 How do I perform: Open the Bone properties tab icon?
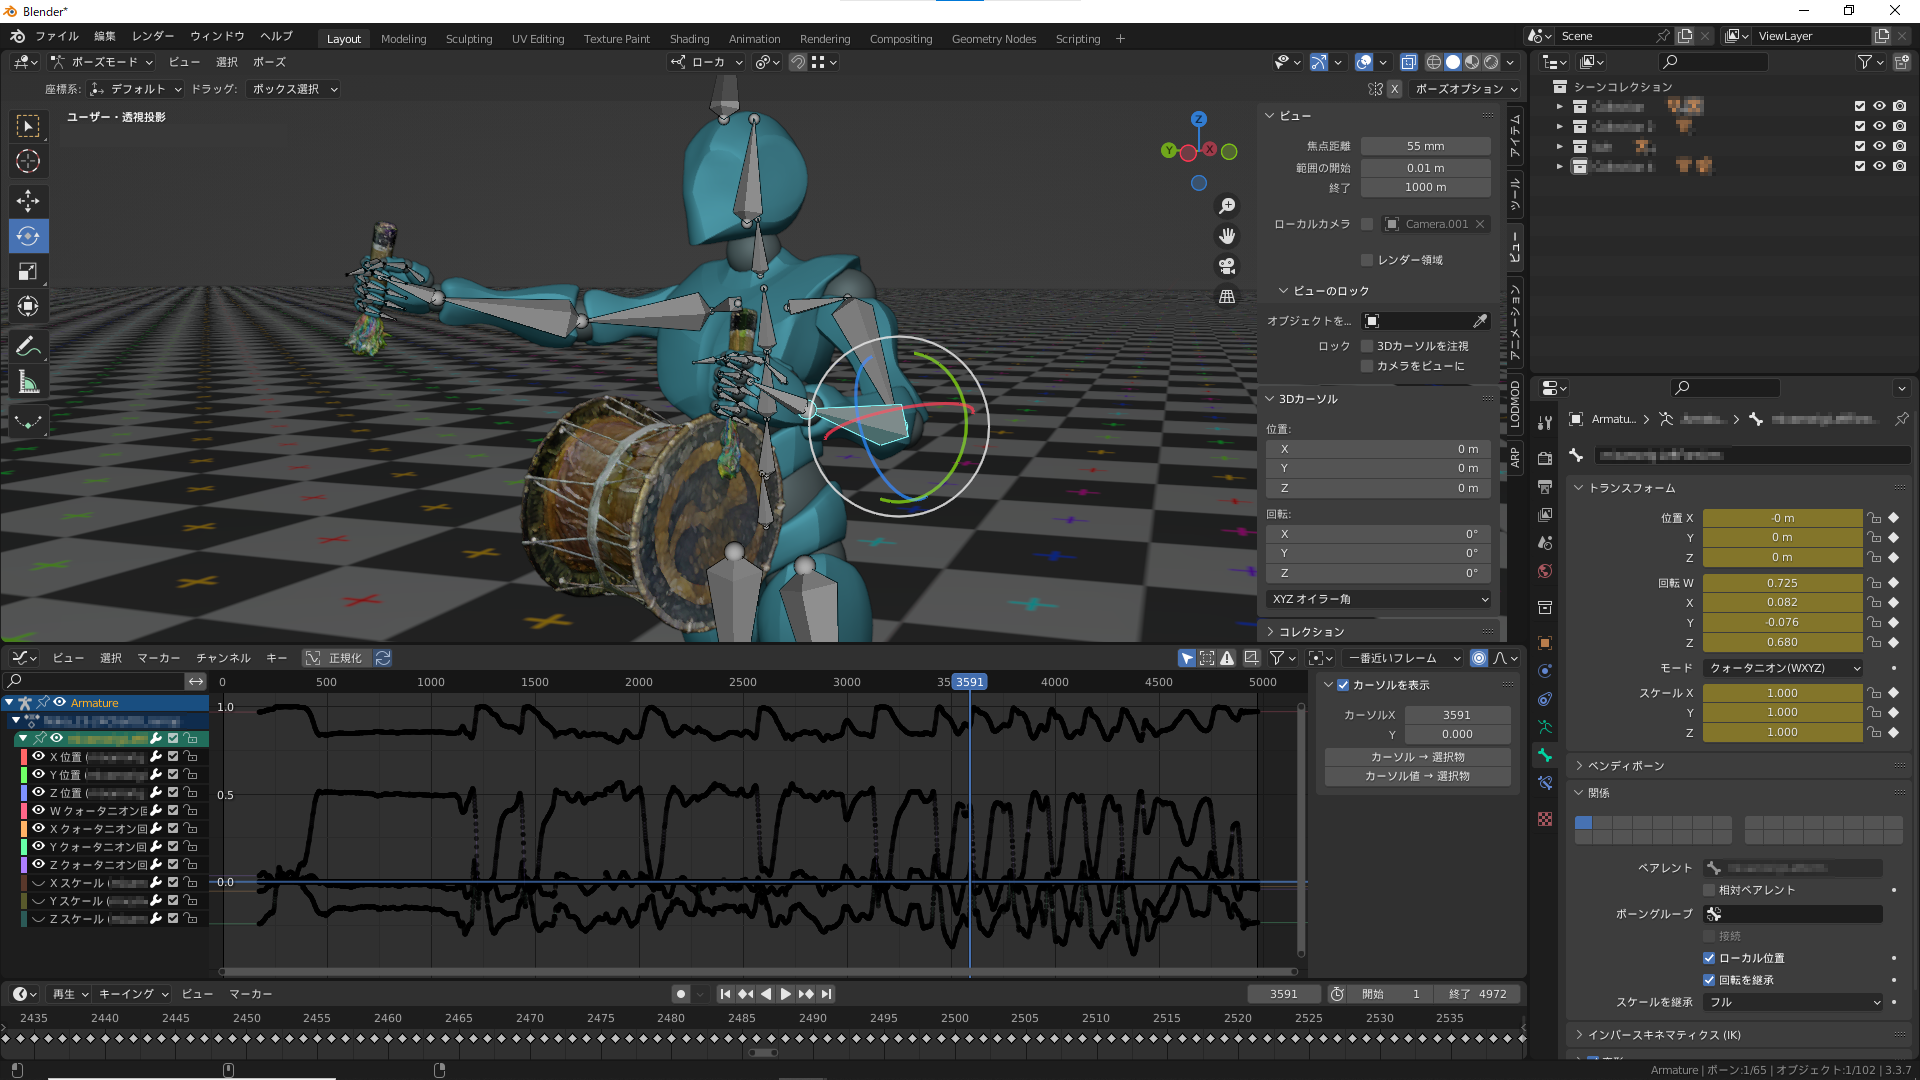click(1545, 755)
